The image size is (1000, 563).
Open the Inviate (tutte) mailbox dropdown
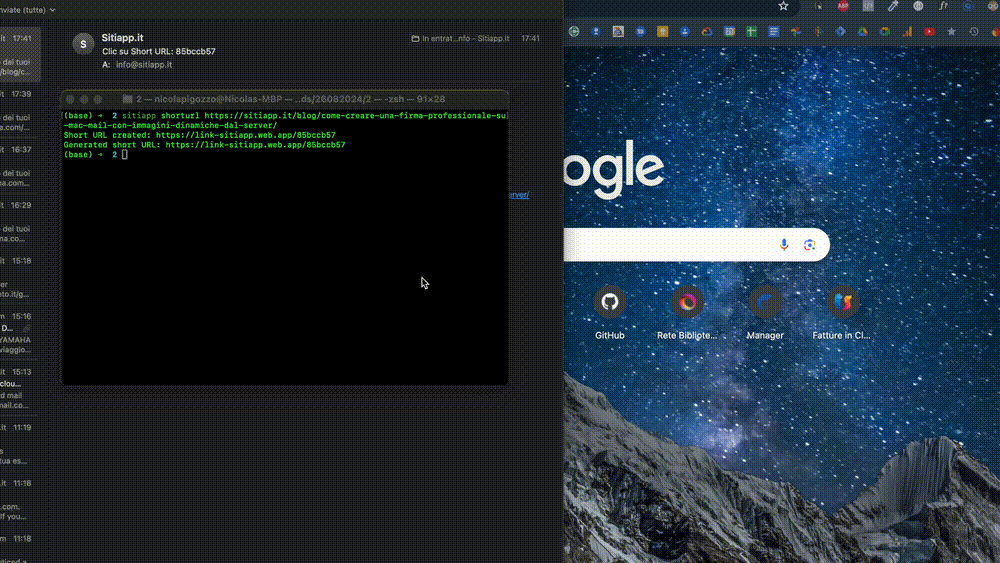point(27,10)
